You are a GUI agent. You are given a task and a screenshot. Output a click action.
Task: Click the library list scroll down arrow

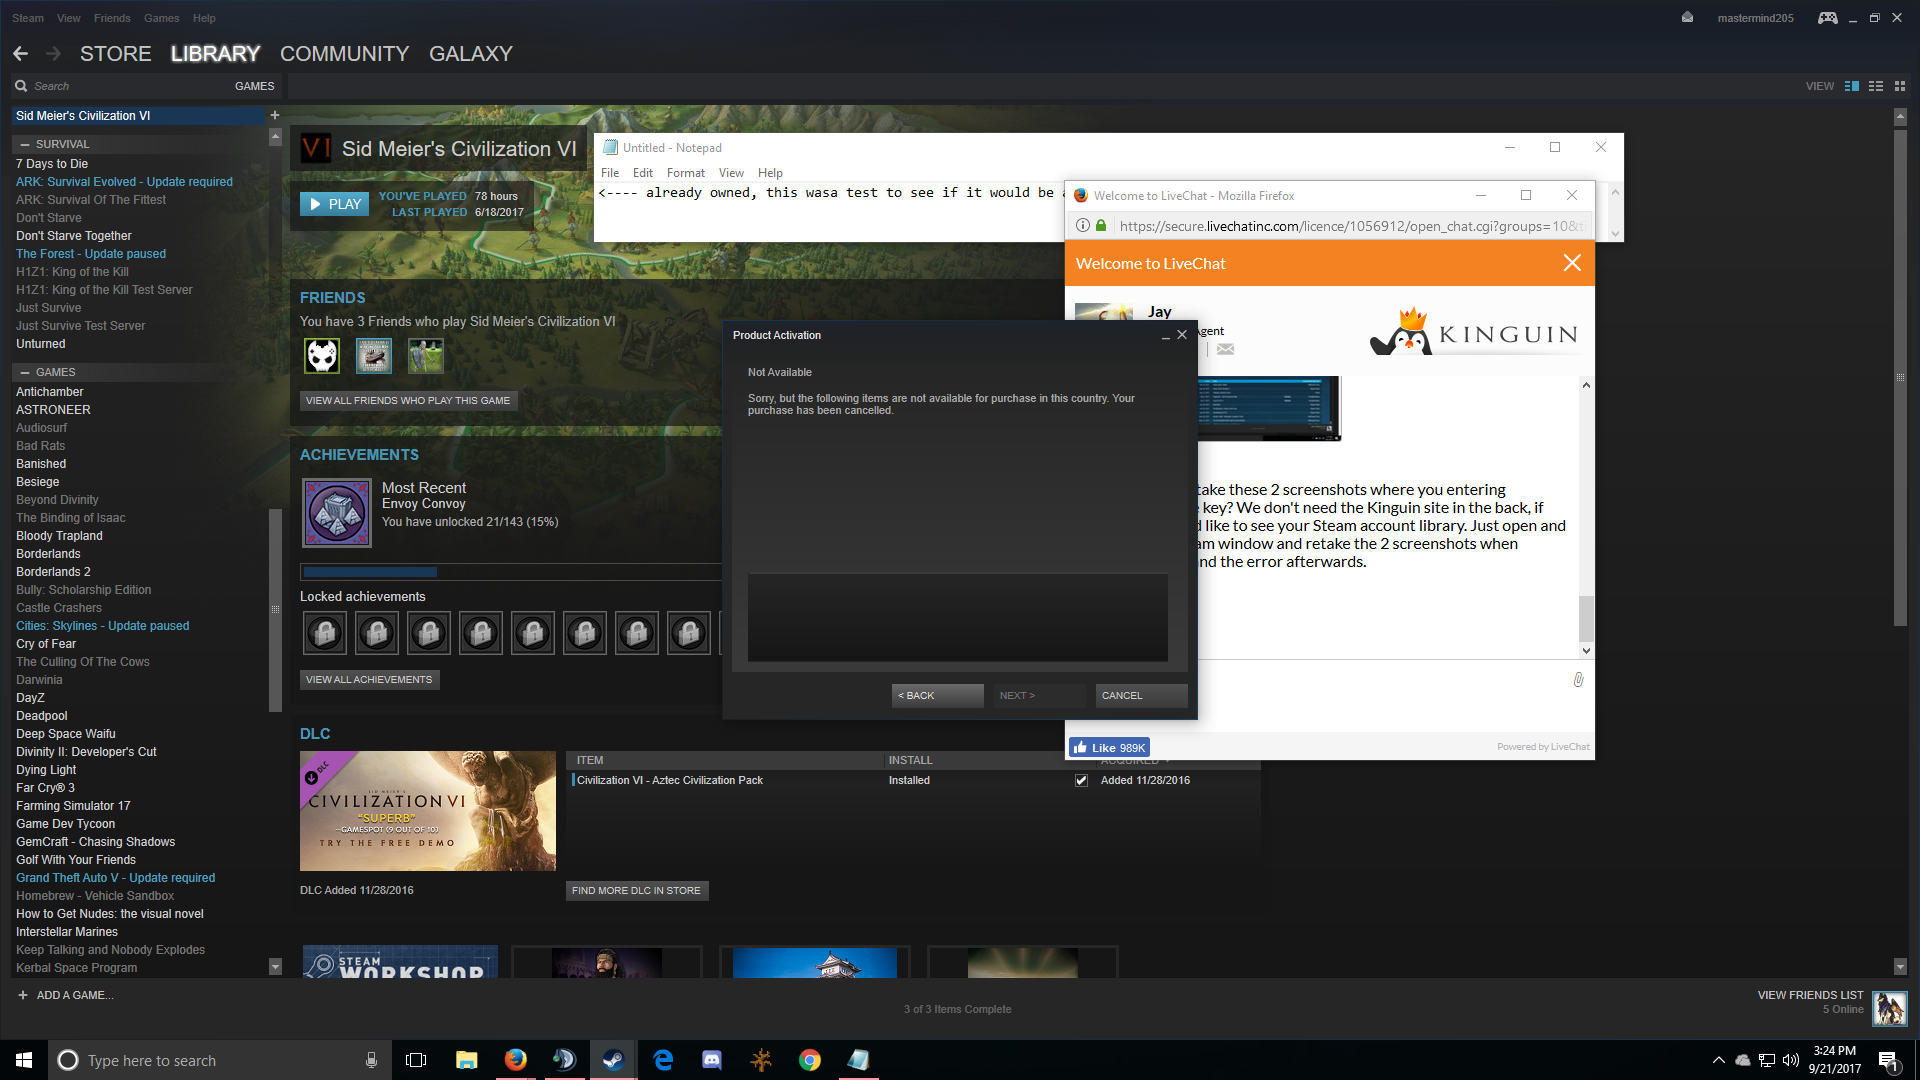click(275, 967)
